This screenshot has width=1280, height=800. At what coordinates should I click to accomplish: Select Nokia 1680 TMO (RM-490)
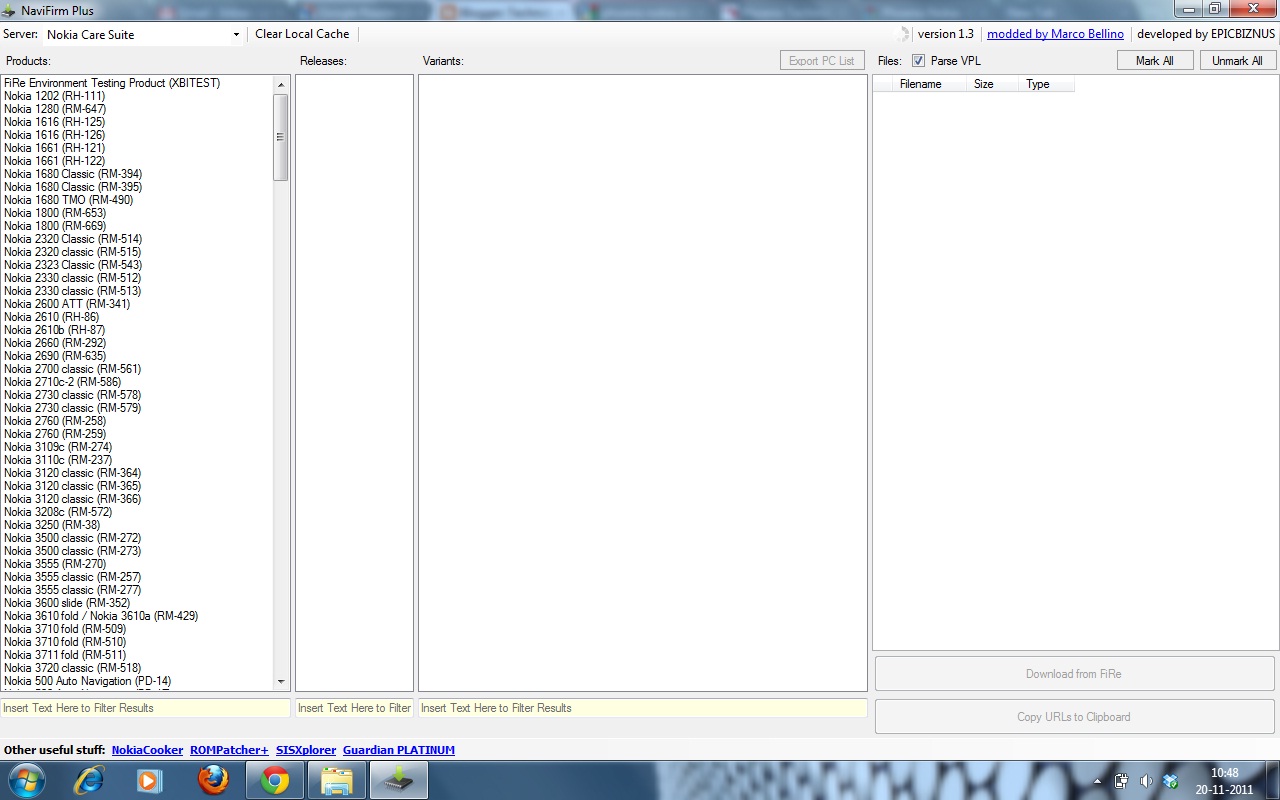pyautogui.click(x=68, y=200)
